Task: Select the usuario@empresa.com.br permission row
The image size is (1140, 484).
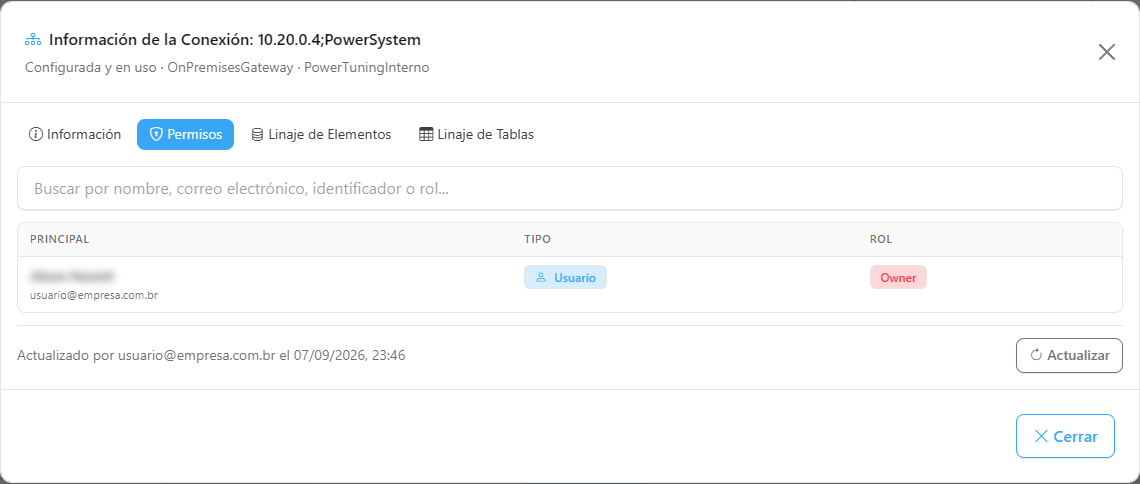Action: click(570, 285)
